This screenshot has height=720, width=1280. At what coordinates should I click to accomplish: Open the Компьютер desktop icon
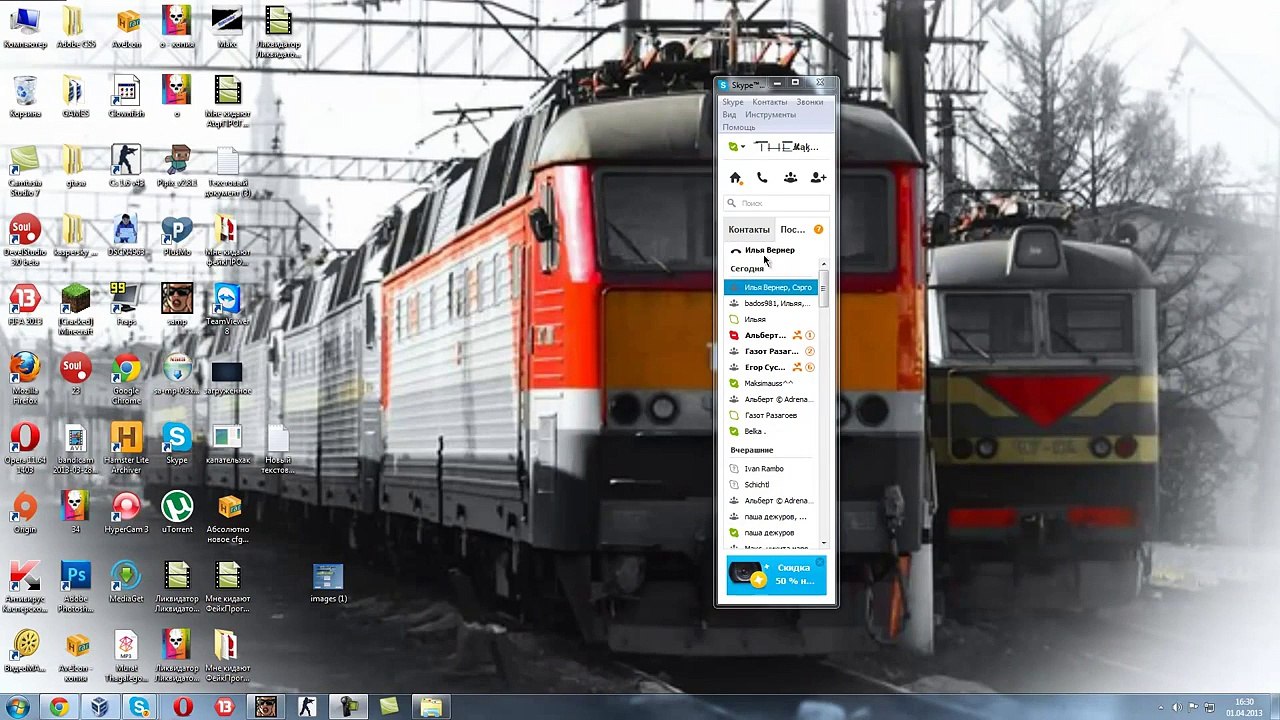click(x=24, y=29)
